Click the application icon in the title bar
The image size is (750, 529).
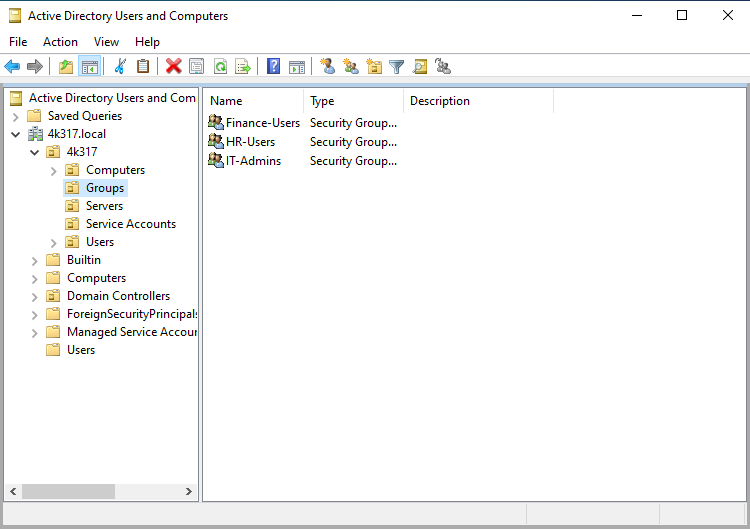pos(15,16)
